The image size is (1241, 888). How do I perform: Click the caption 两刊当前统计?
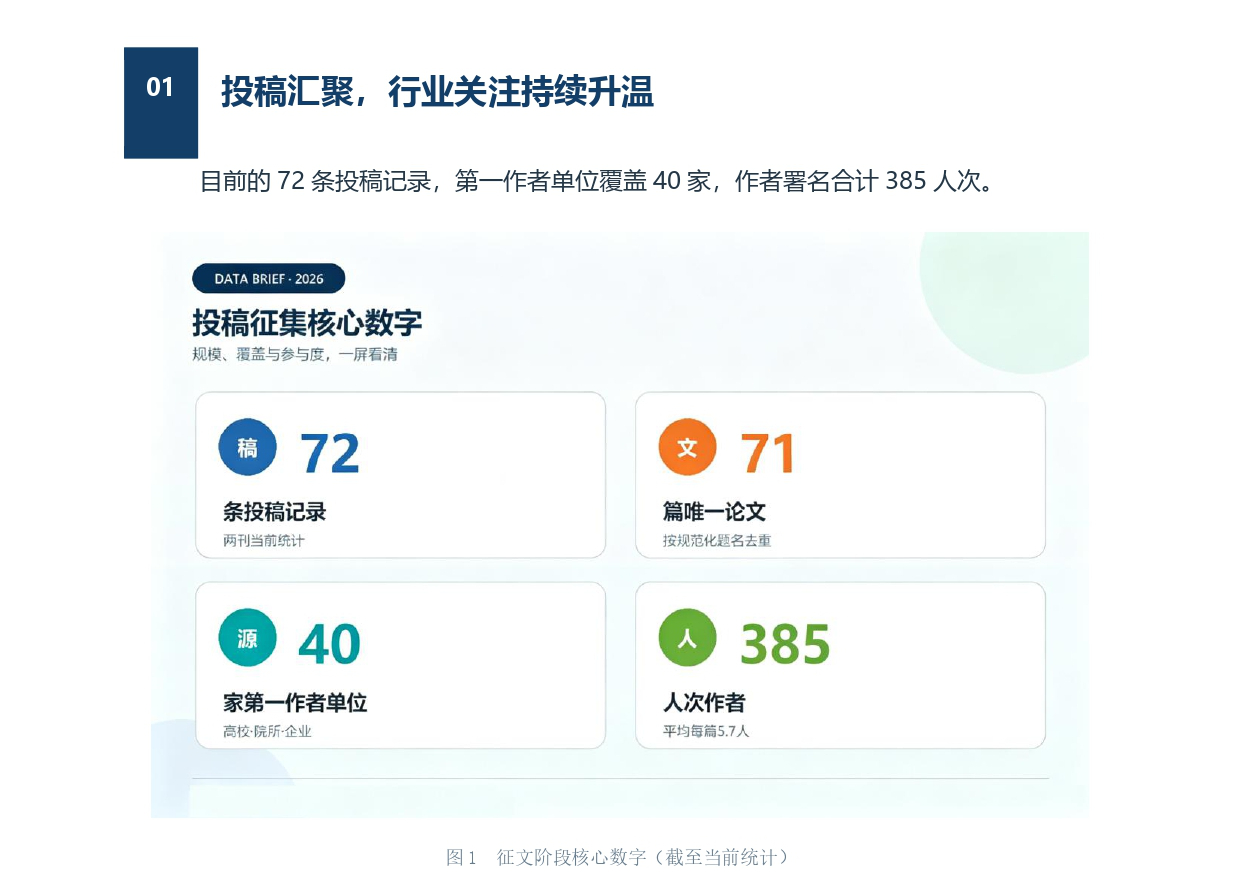pos(264,541)
